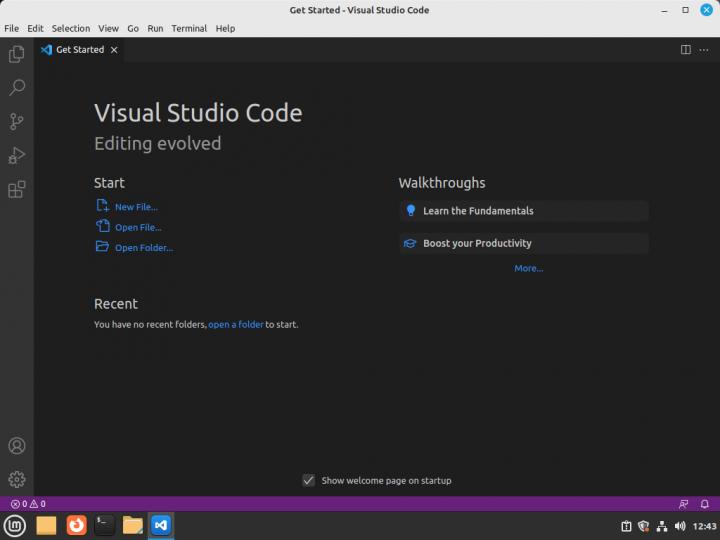Open the Run and Debug view

[16, 155]
